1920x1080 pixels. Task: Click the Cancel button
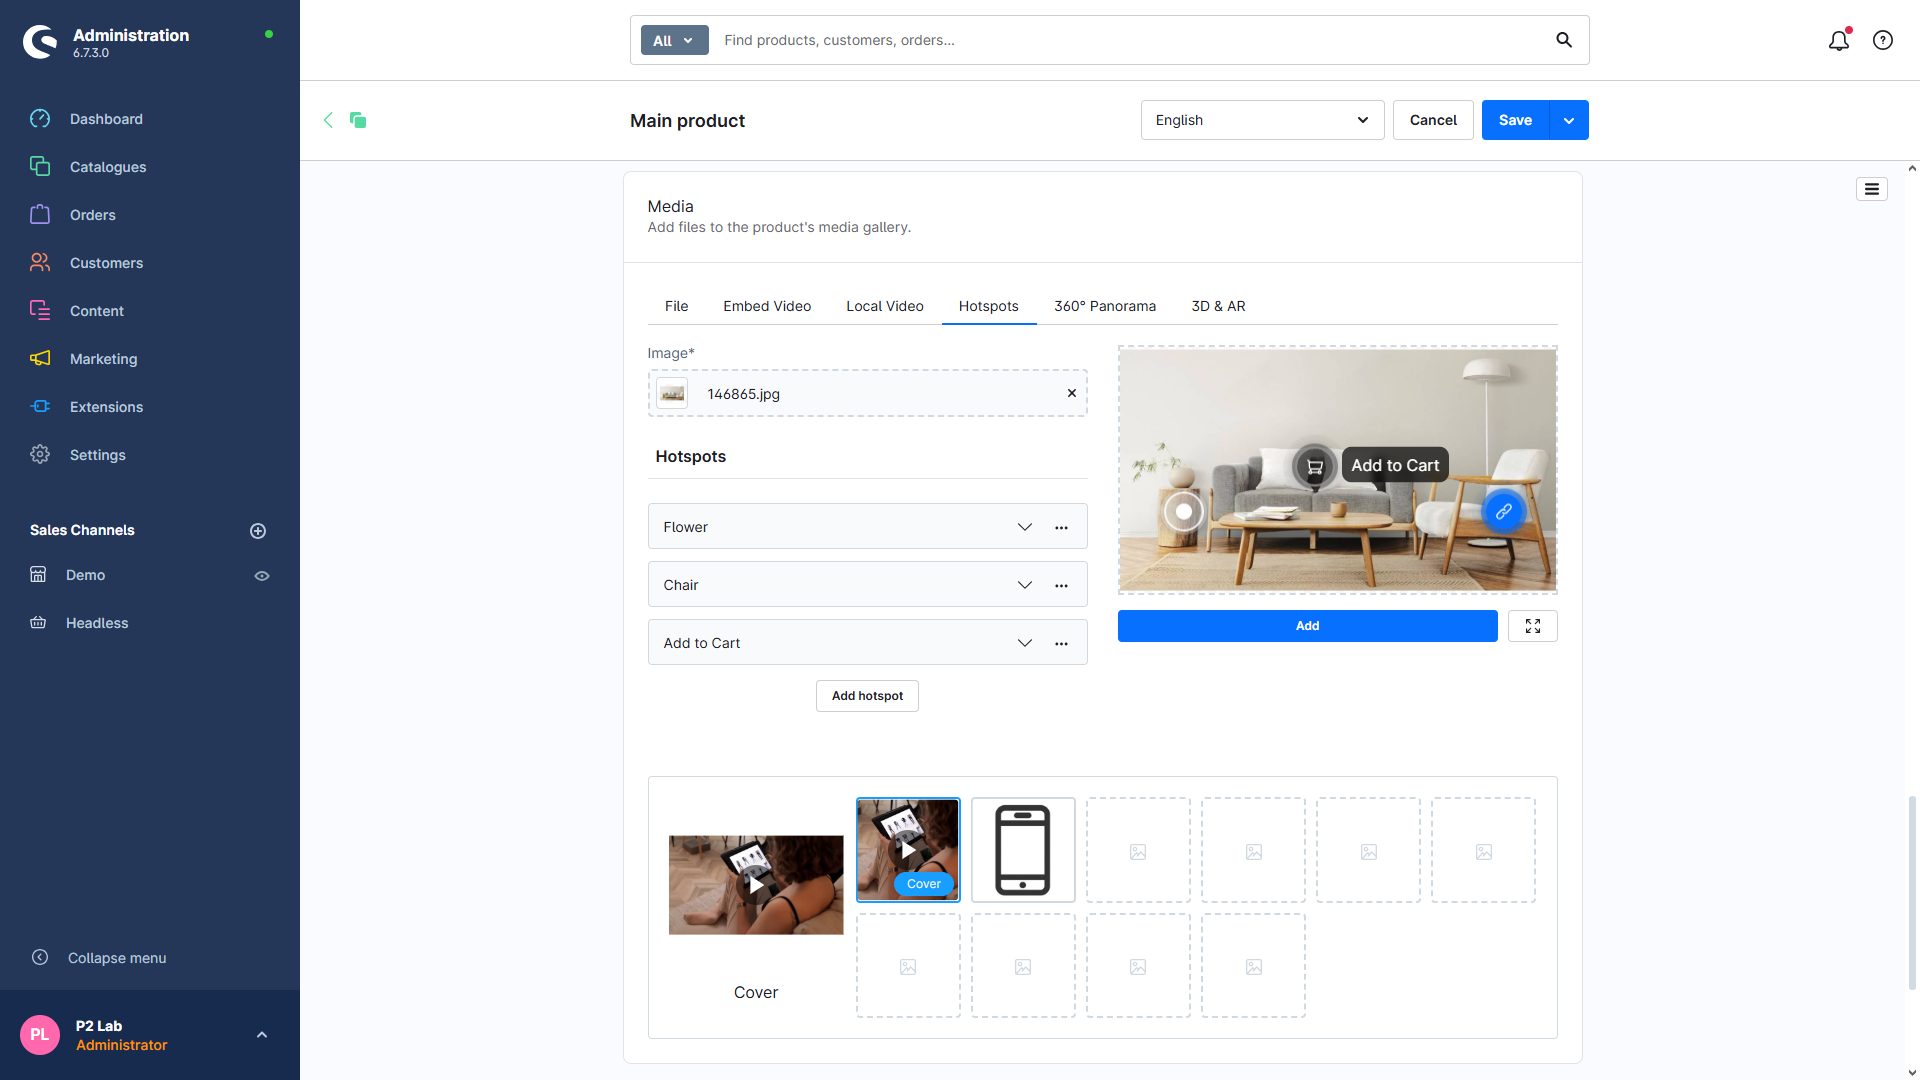click(x=1433, y=120)
